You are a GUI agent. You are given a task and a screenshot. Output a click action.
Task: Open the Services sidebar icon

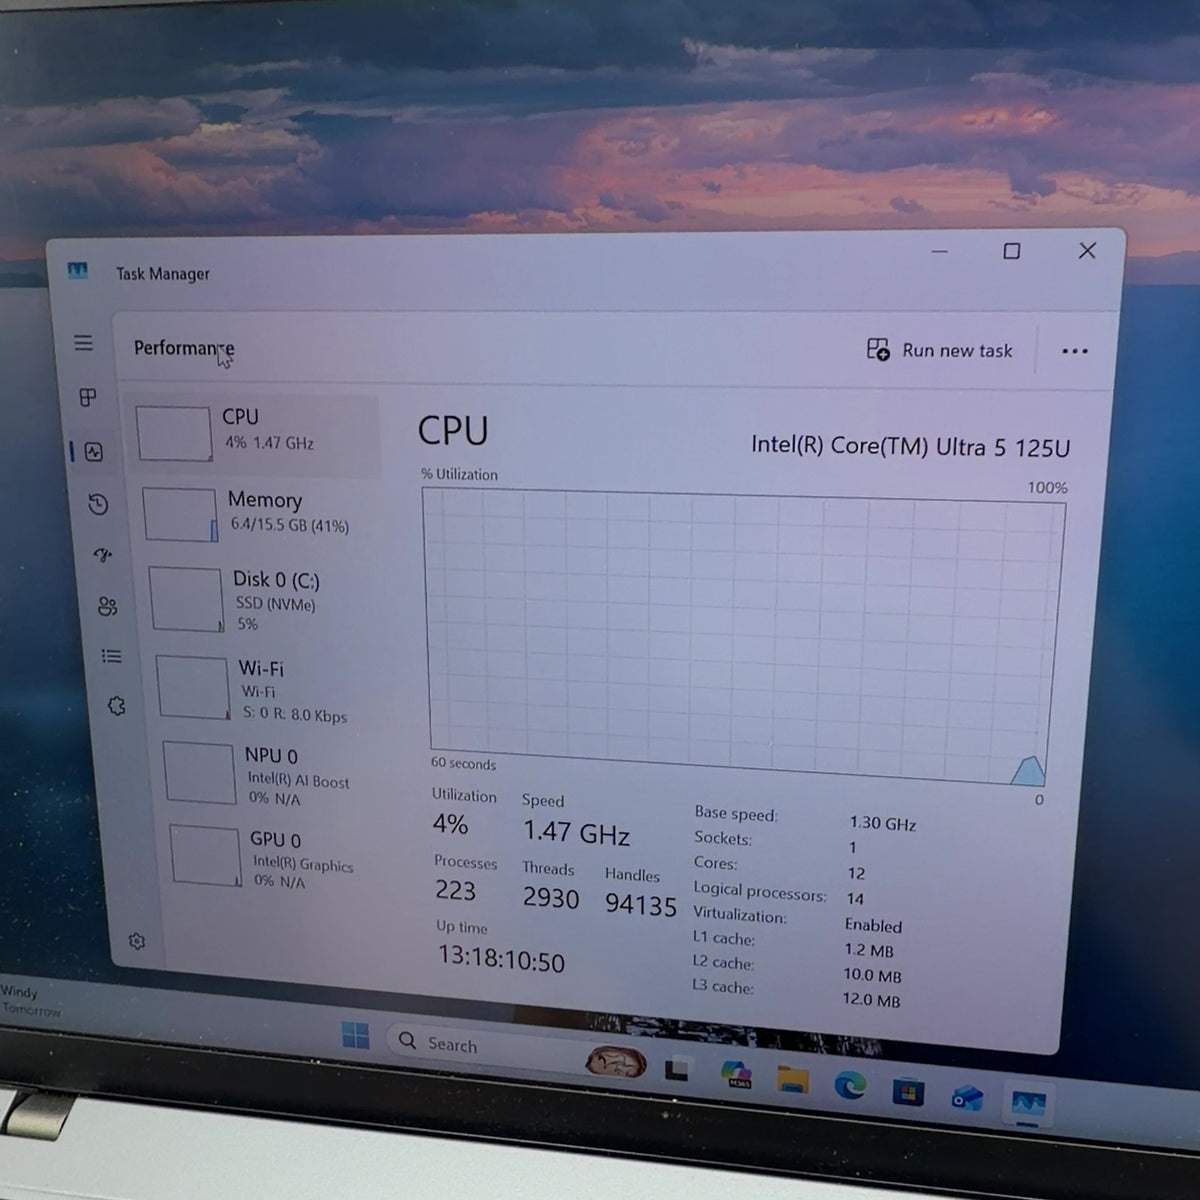[117, 706]
